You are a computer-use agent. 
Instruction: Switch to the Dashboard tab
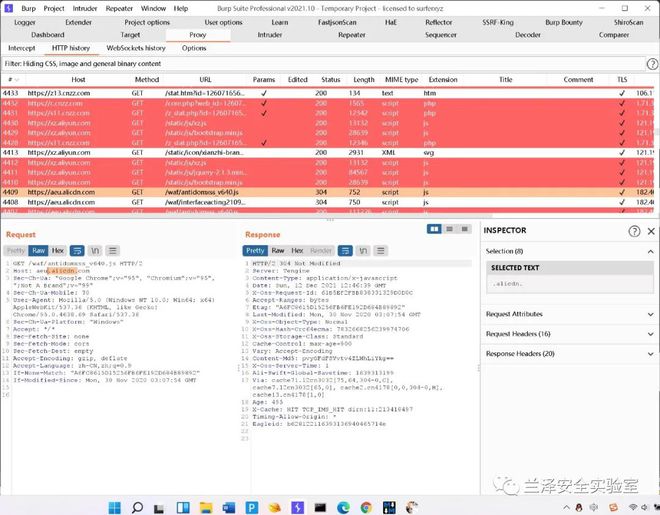48,35
